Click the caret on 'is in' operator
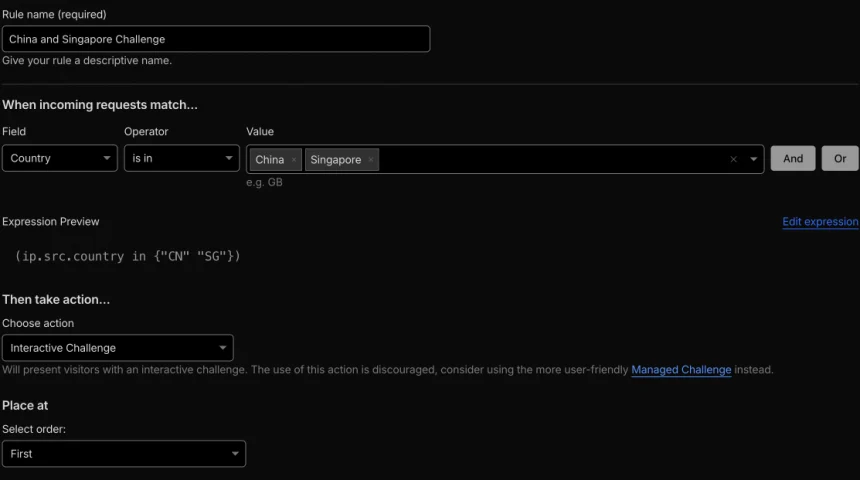Screen dimensions: 860x480 click(229, 159)
